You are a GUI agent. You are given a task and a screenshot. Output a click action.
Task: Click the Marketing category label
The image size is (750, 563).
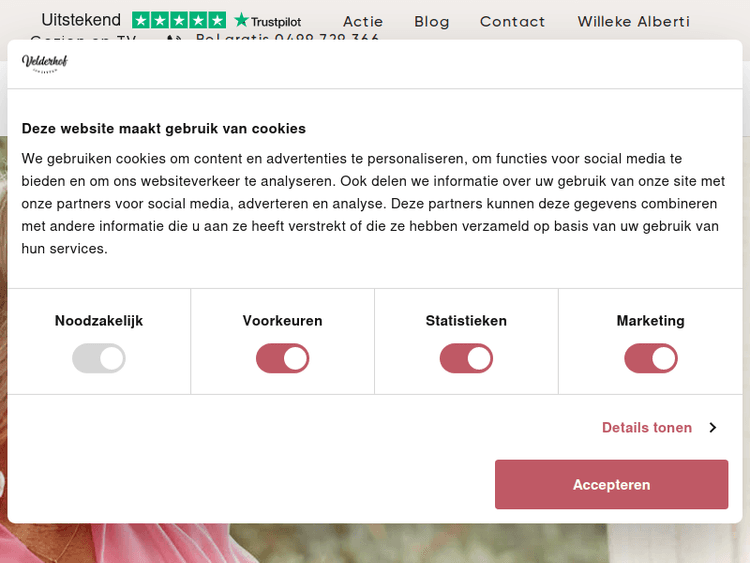click(x=651, y=321)
